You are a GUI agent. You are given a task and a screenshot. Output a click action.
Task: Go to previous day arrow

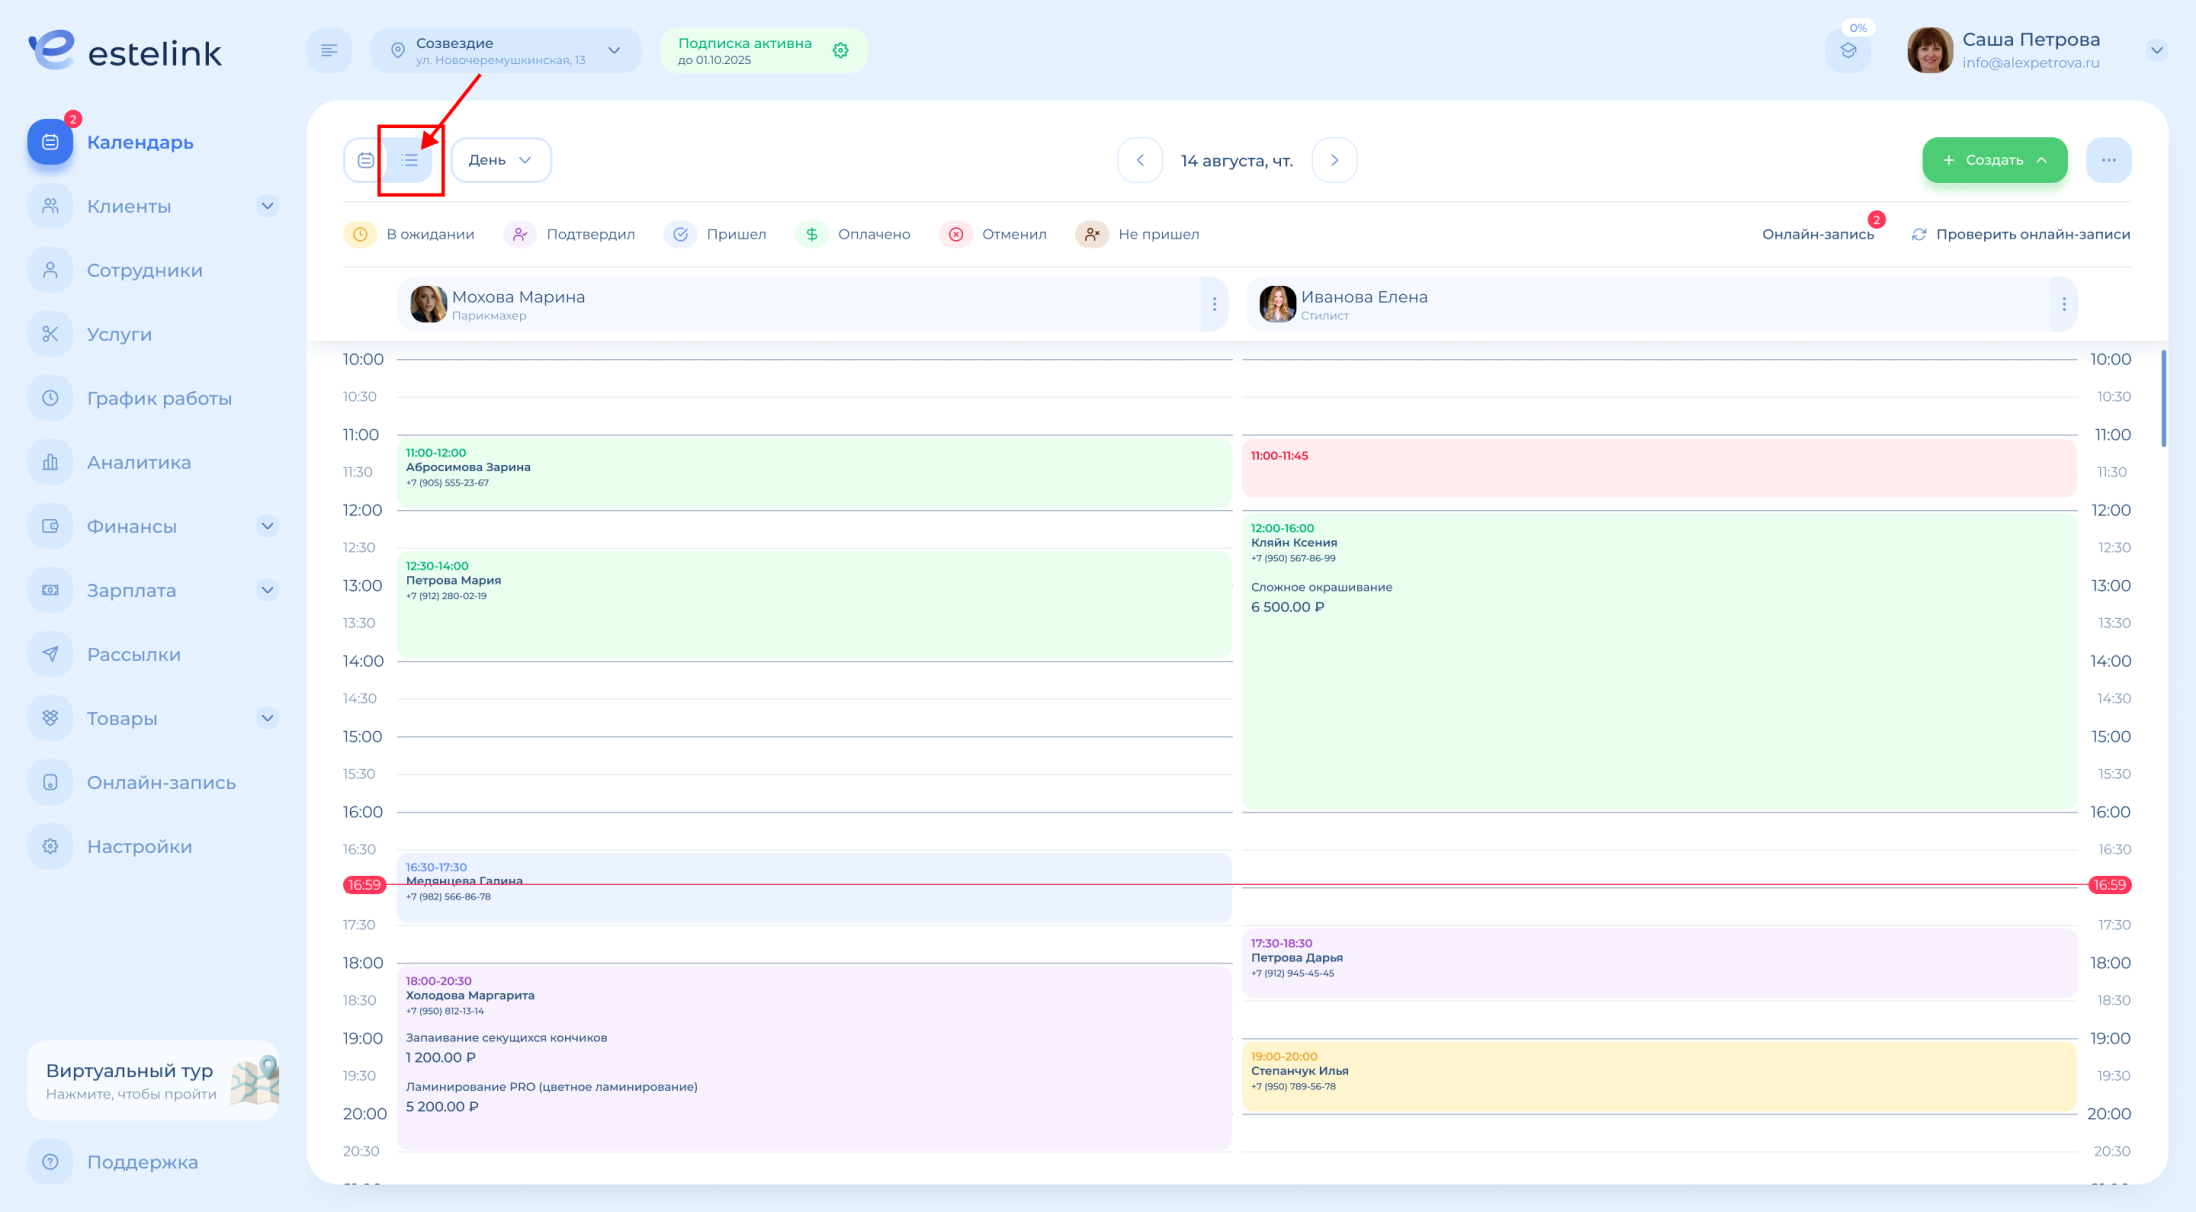1140,160
